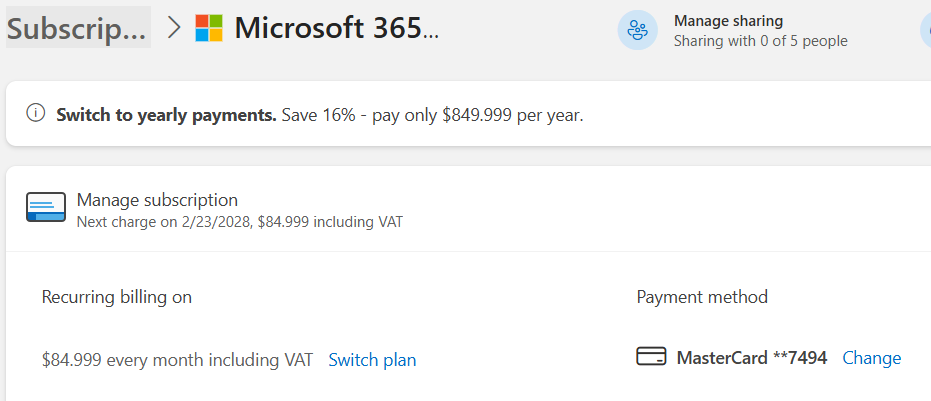Image resolution: width=931 pixels, height=401 pixels.
Task: Click the Subscriptions breadcrumb link
Action: point(78,27)
